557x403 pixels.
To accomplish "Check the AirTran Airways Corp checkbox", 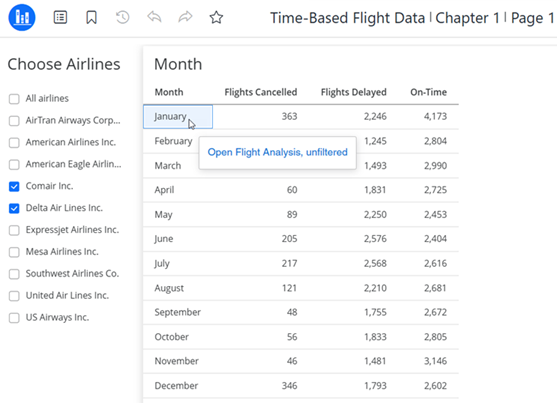I will [14, 121].
